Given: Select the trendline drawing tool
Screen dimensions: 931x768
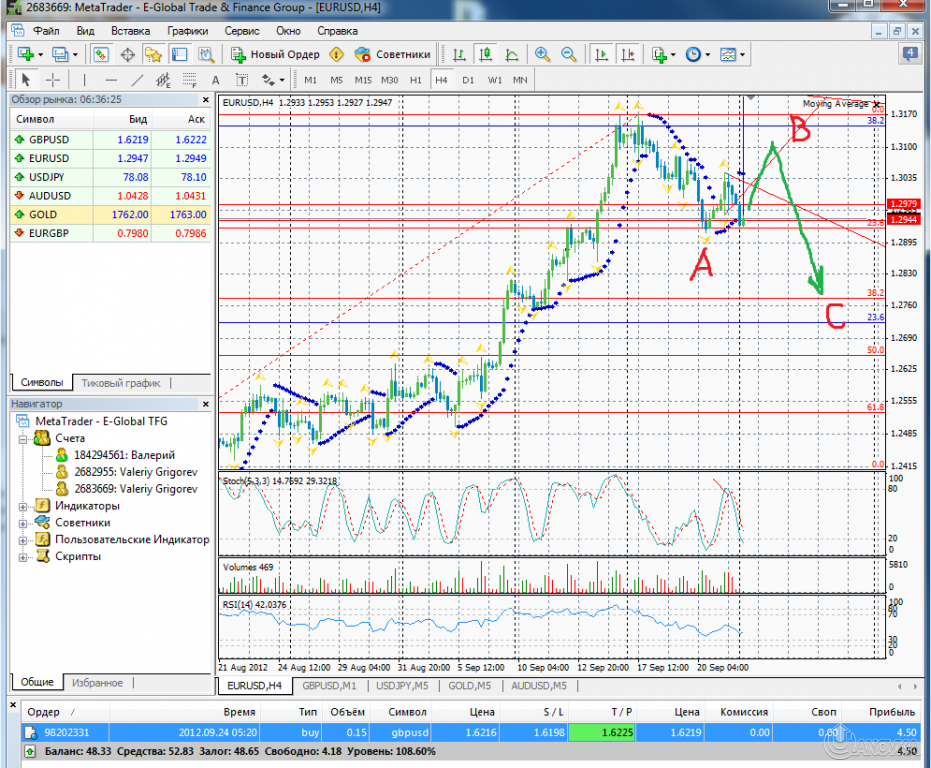Looking at the screenshot, I should click(x=136, y=79).
